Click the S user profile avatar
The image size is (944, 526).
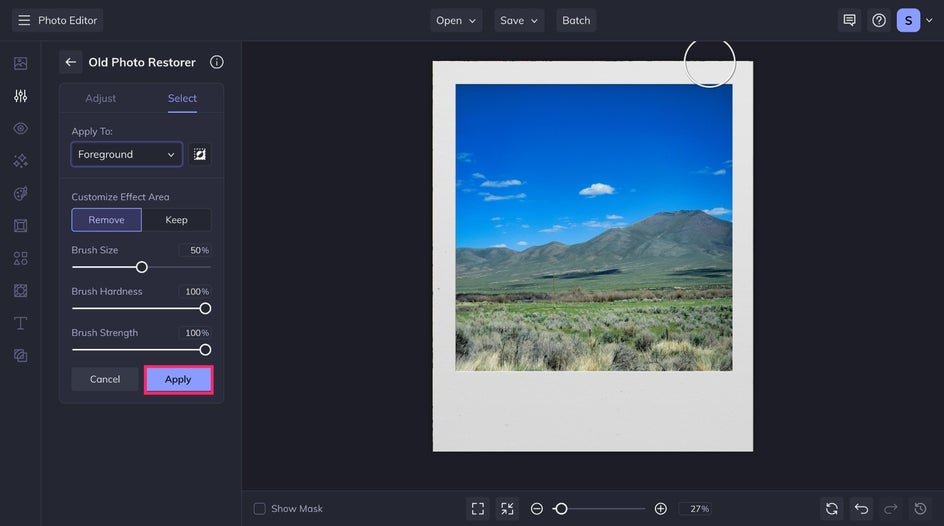pyautogui.click(x=908, y=20)
